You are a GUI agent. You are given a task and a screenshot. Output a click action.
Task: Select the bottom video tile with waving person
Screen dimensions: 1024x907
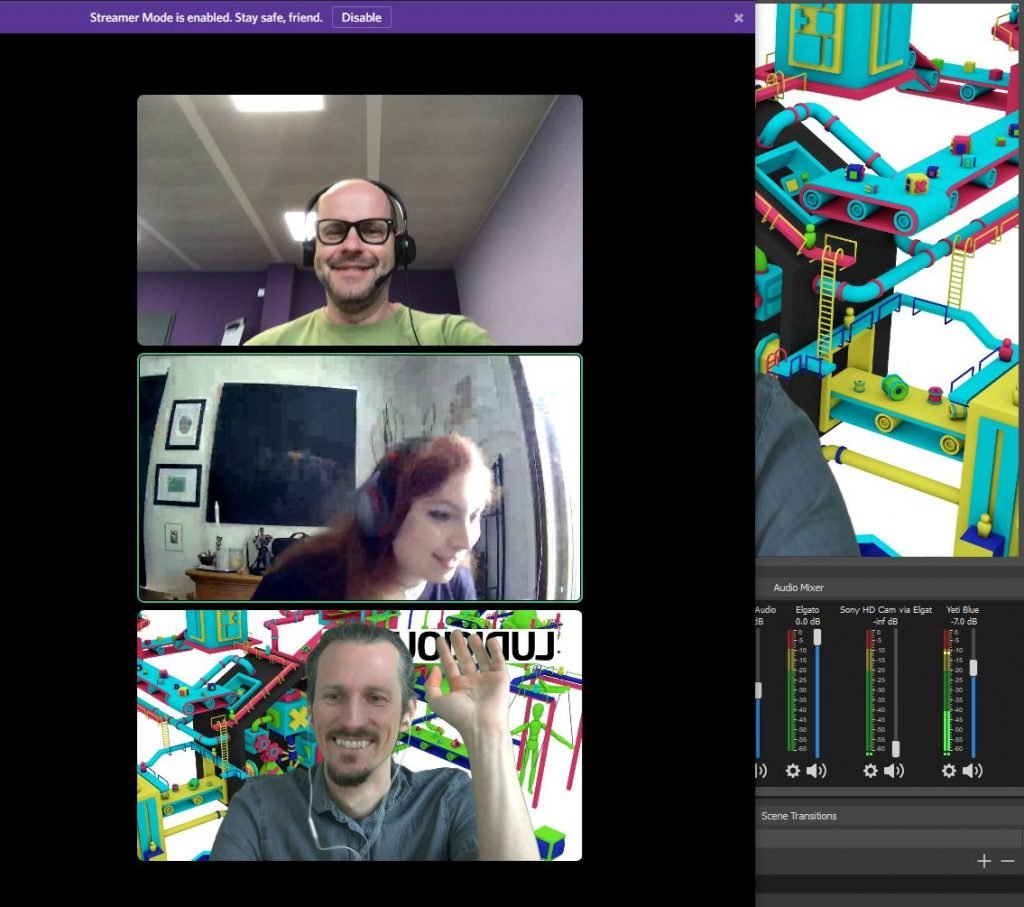coord(359,735)
